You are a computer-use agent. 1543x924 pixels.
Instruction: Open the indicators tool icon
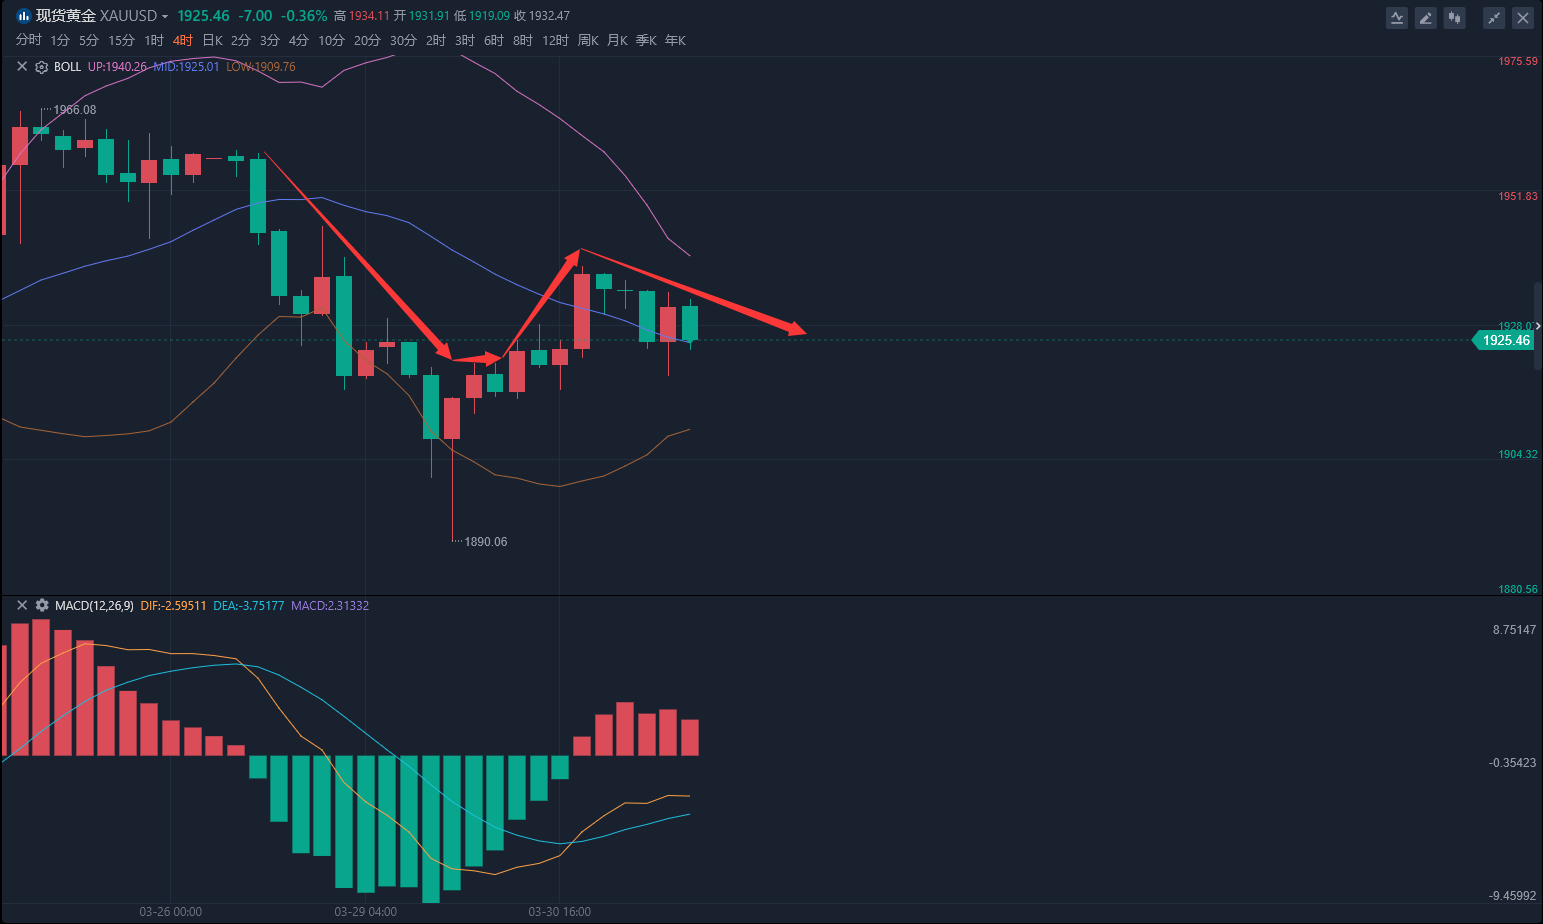(x=1397, y=17)
